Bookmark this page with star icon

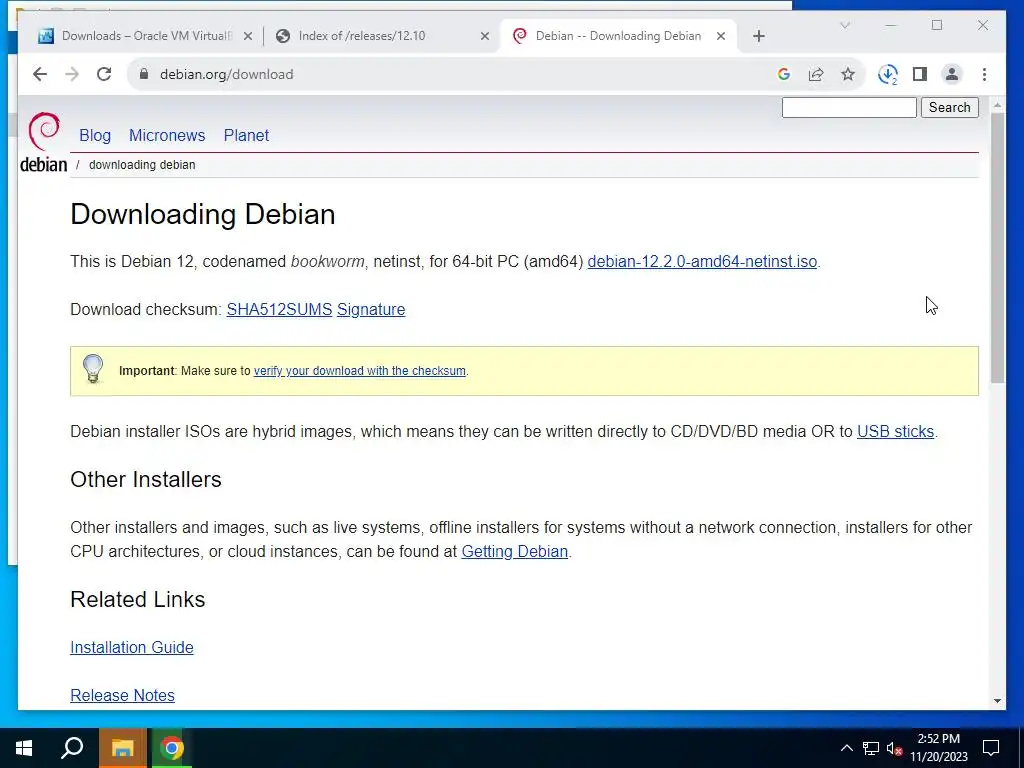click(848, 74)
